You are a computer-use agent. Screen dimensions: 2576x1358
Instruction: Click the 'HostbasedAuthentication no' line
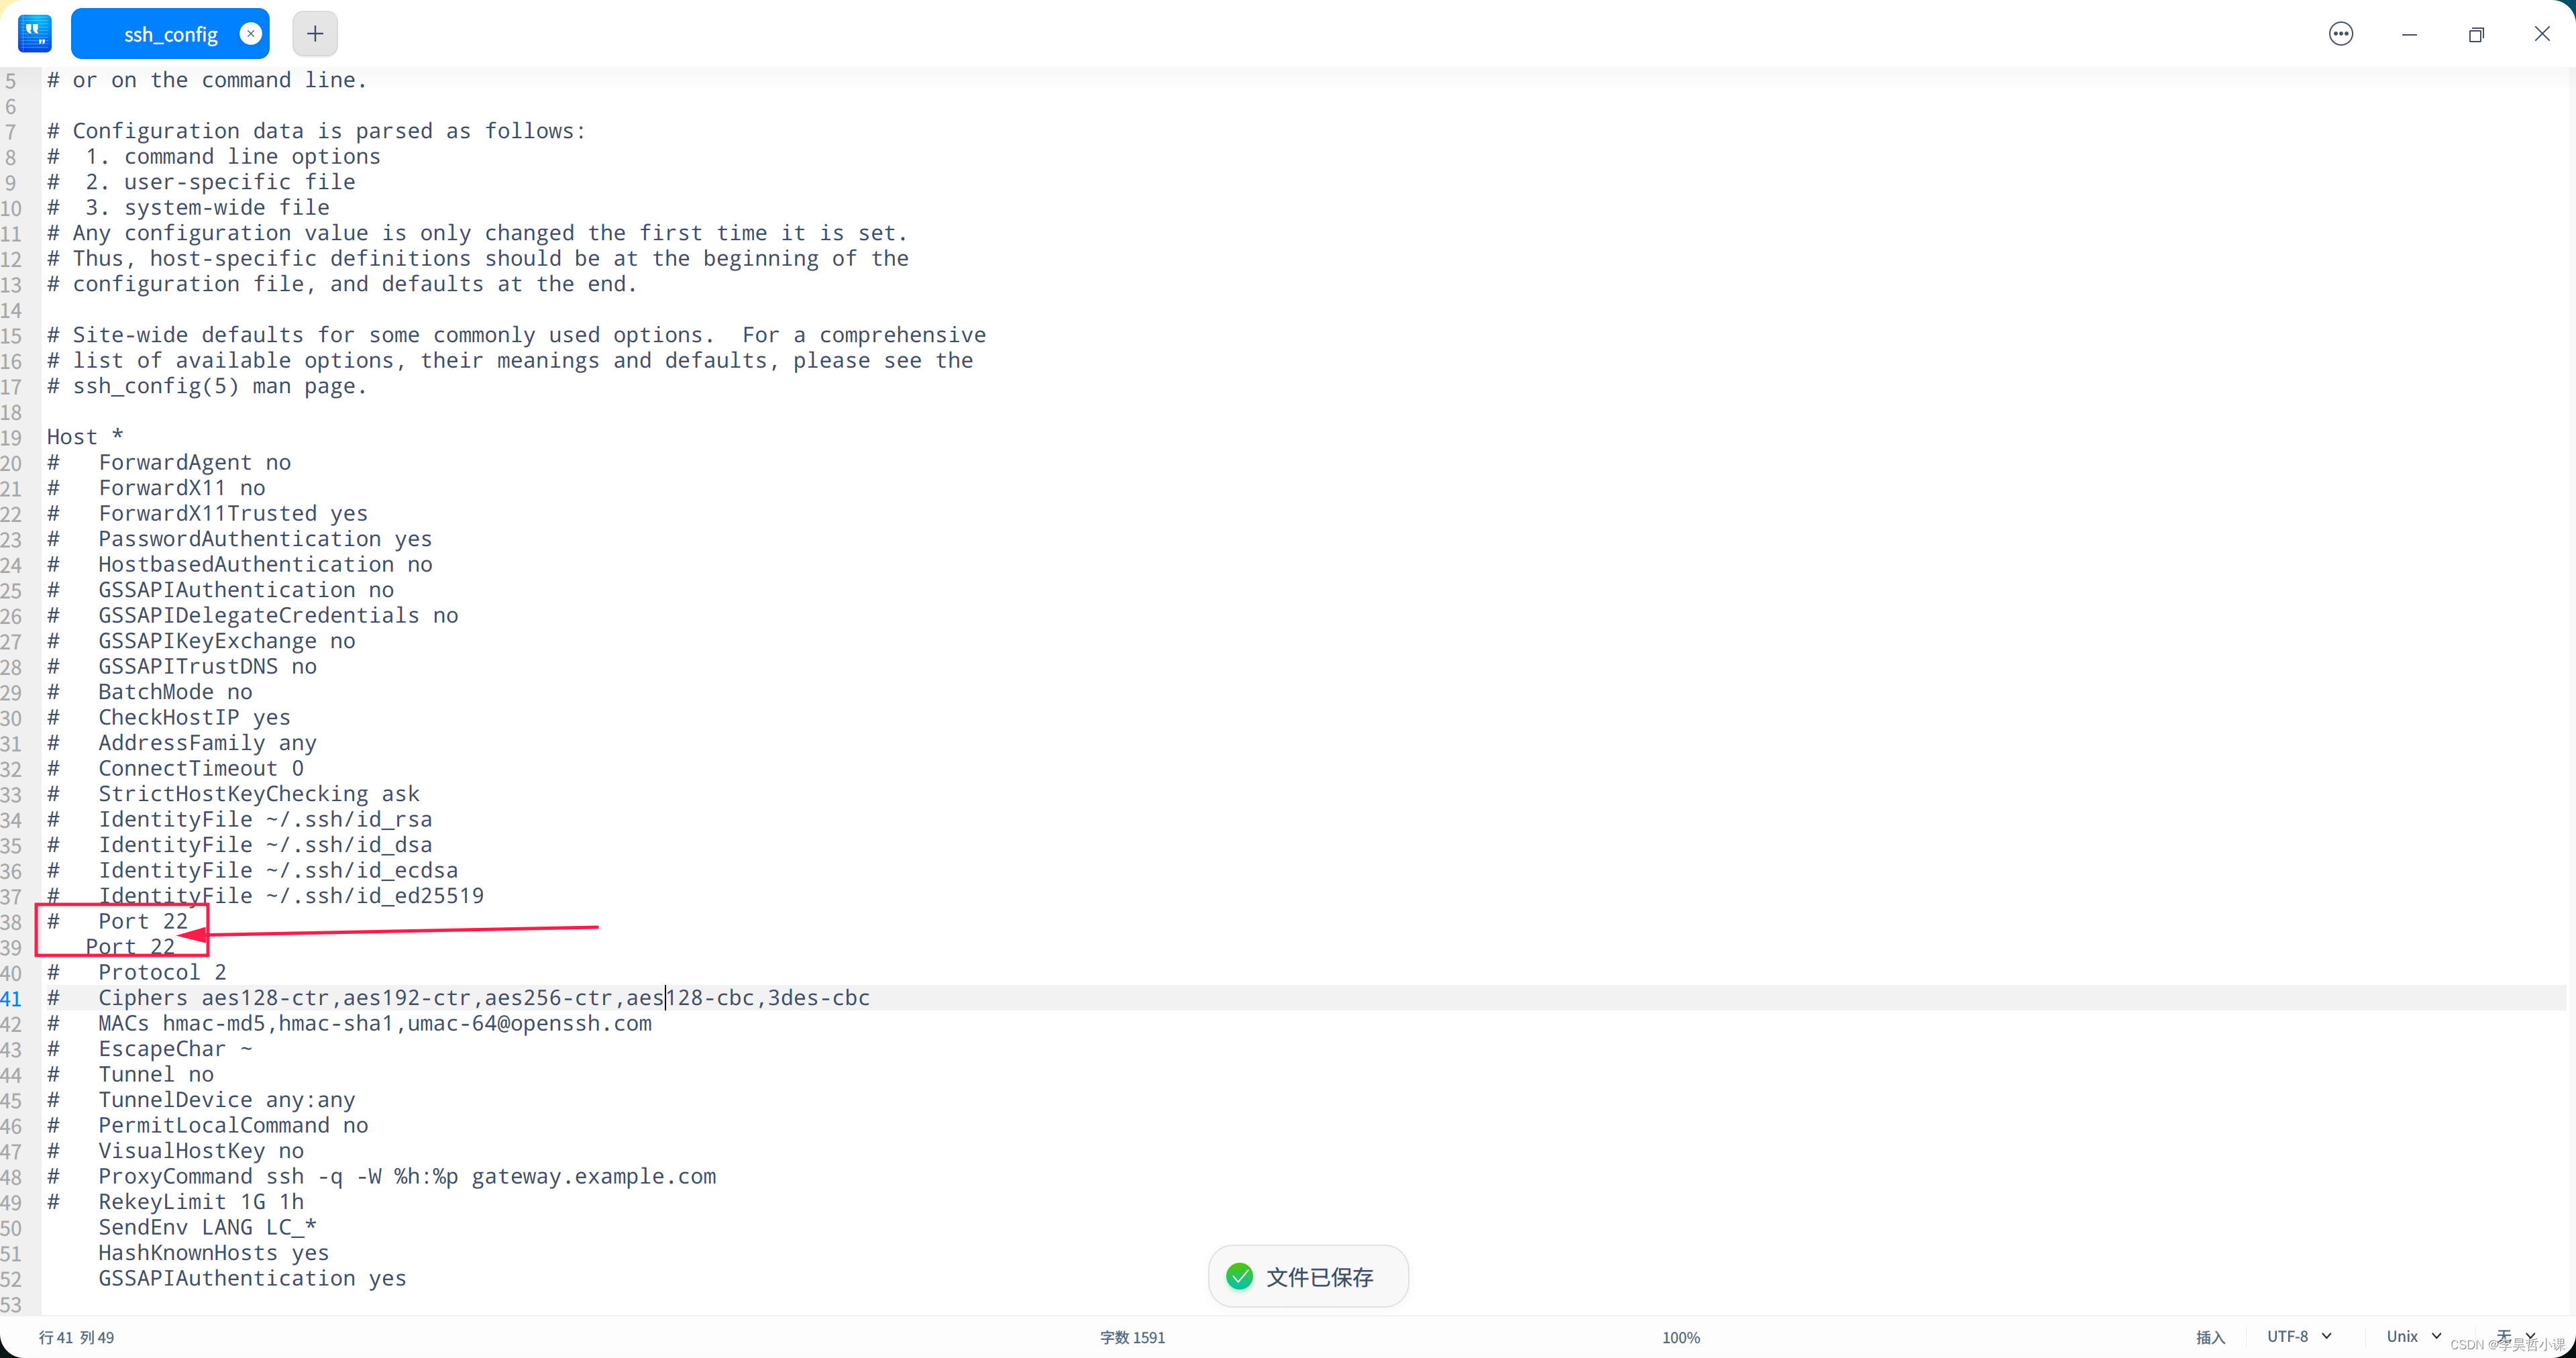[x=239, y=564]
